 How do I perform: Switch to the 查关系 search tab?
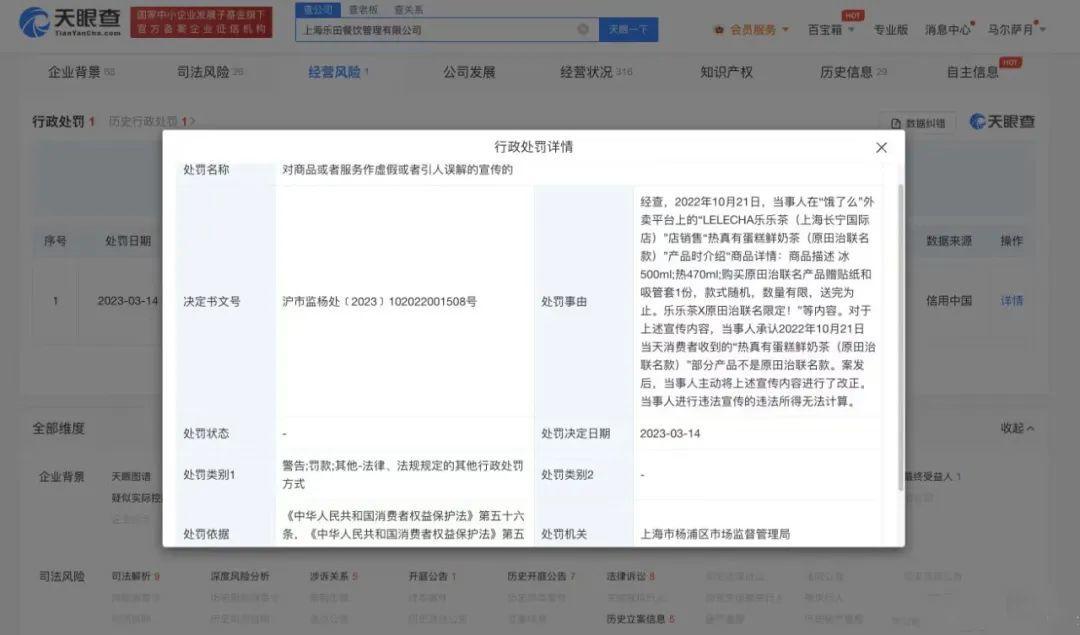click(x=408, y=10)
